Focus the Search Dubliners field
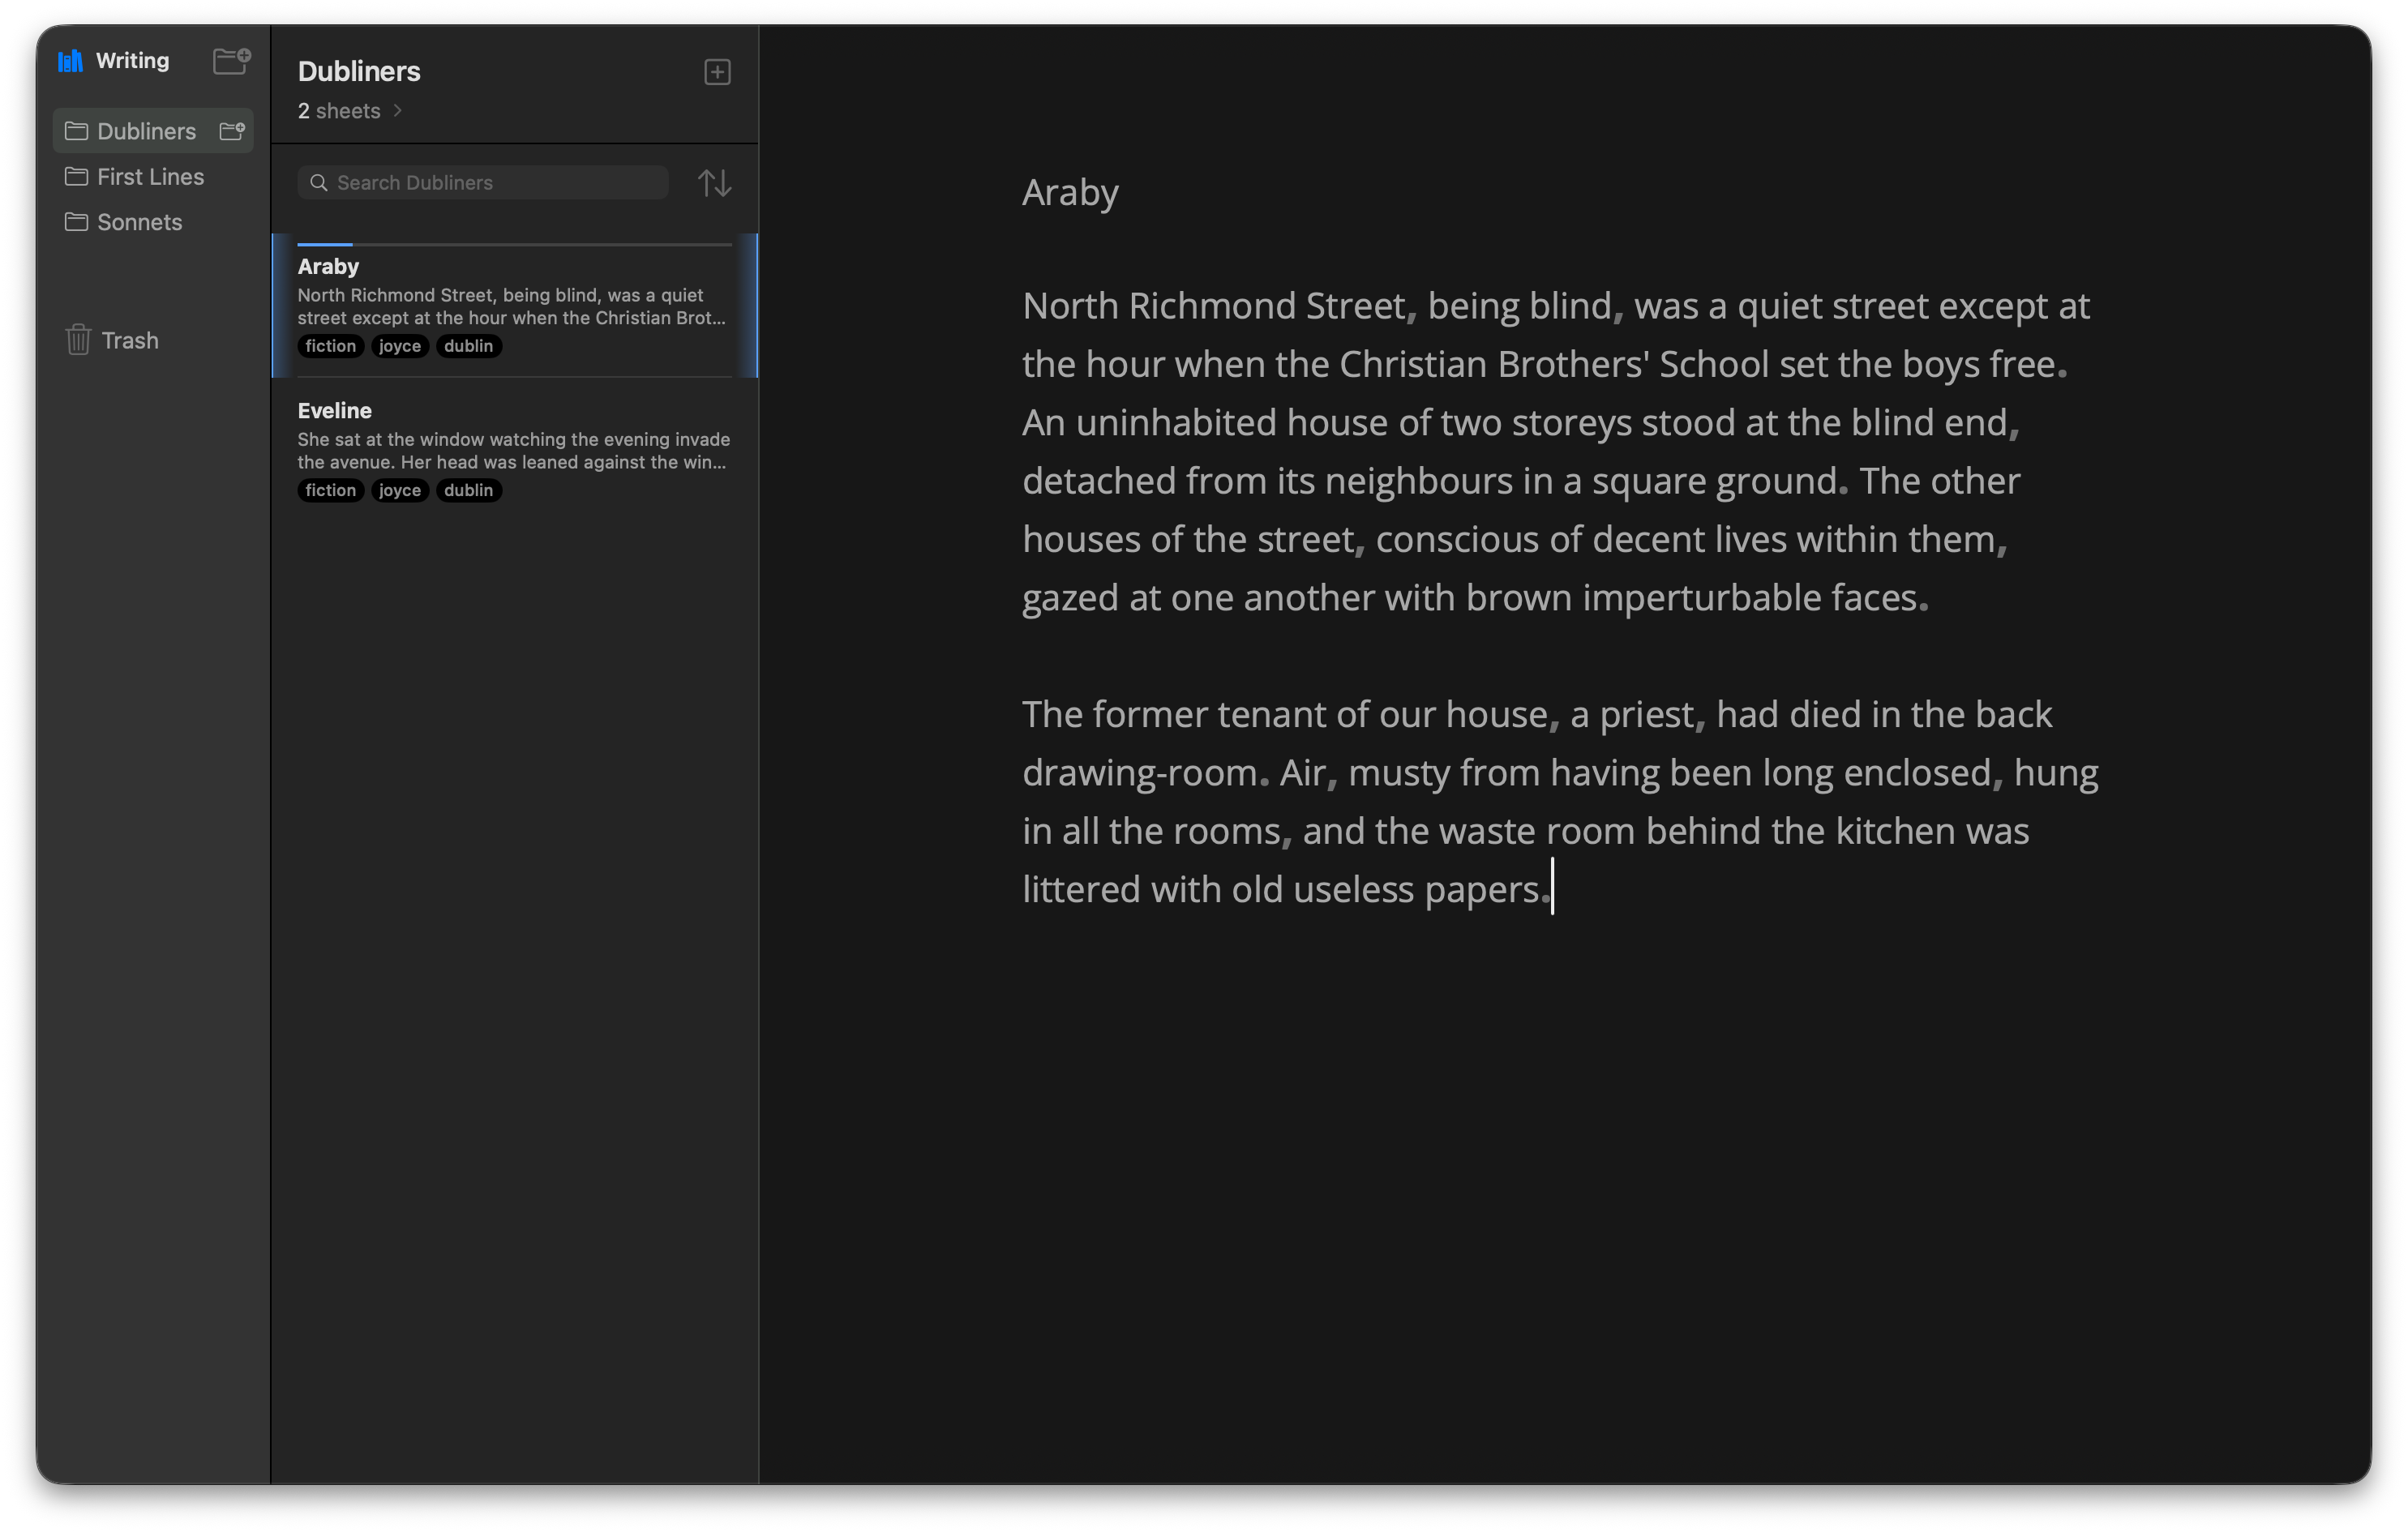The image size is (2408, 1532). pyautogui.click(x=483, y=183)
